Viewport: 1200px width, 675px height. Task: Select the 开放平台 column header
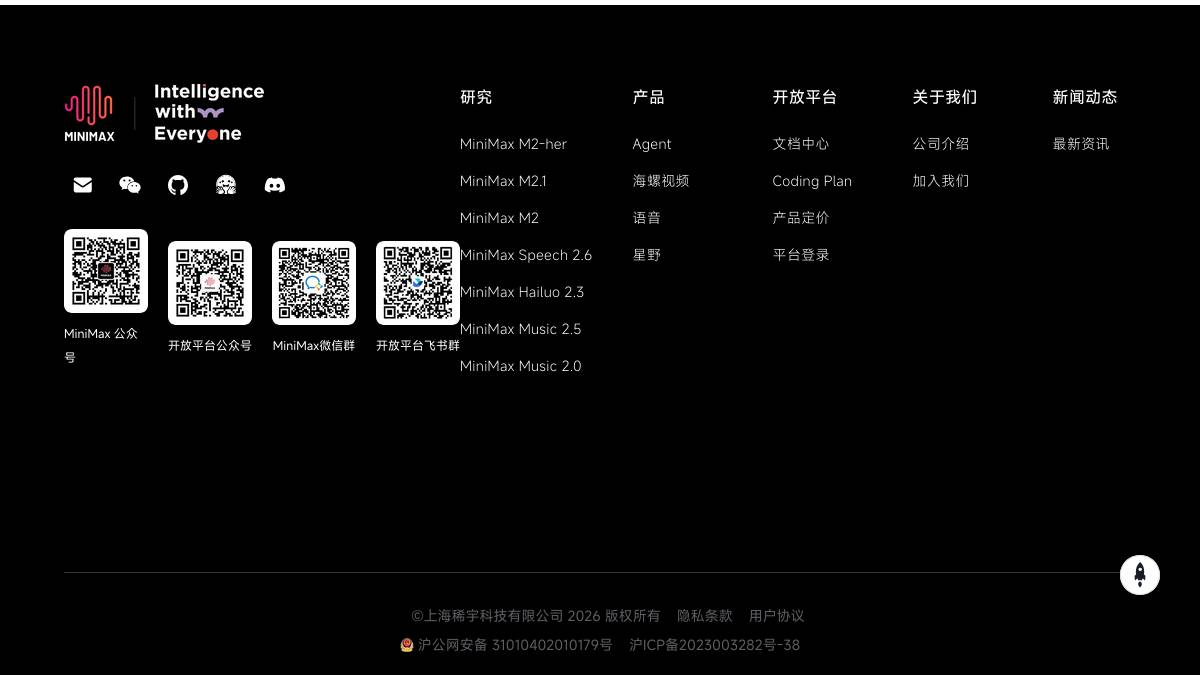806,97
